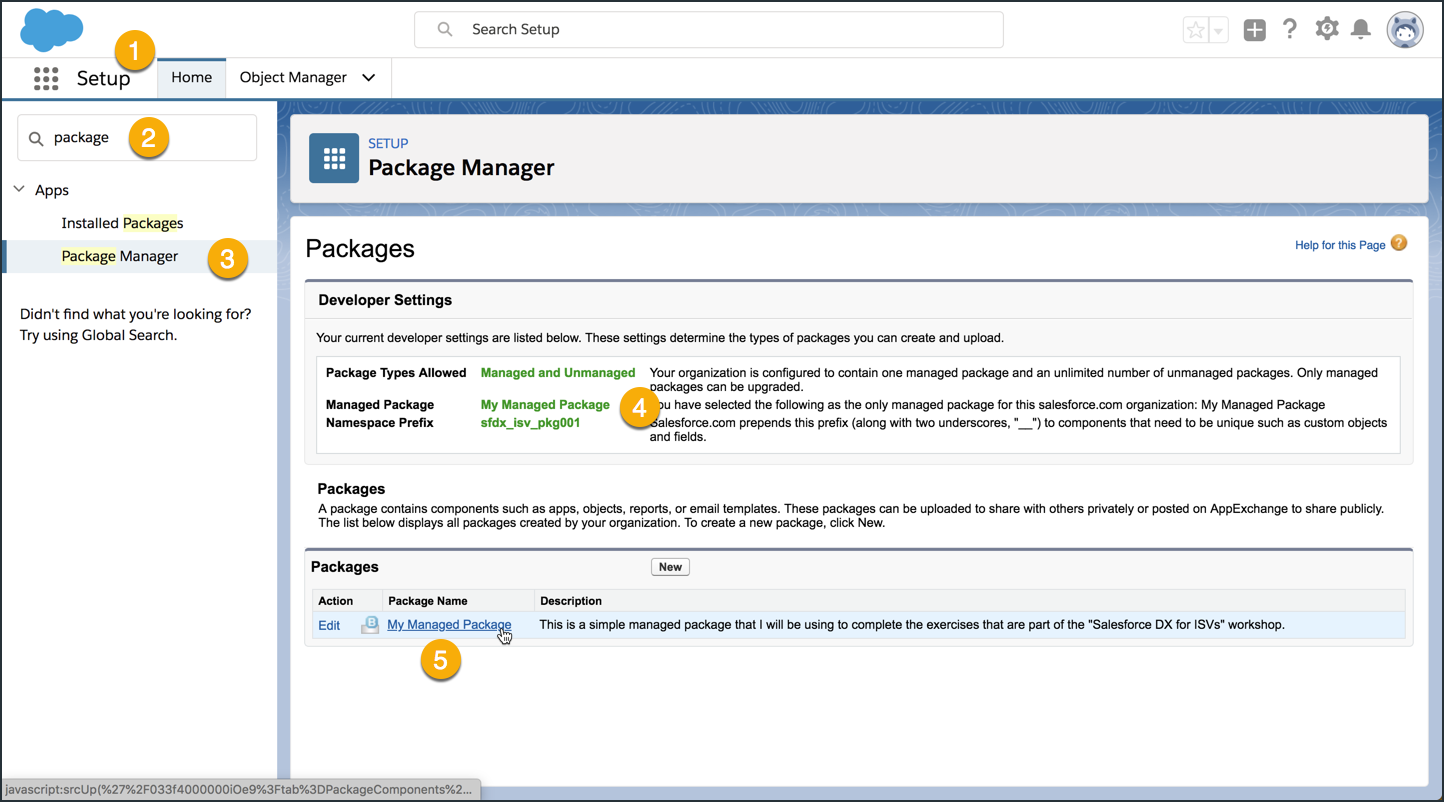Switch to the Home tab

click(x=191, y=78)
